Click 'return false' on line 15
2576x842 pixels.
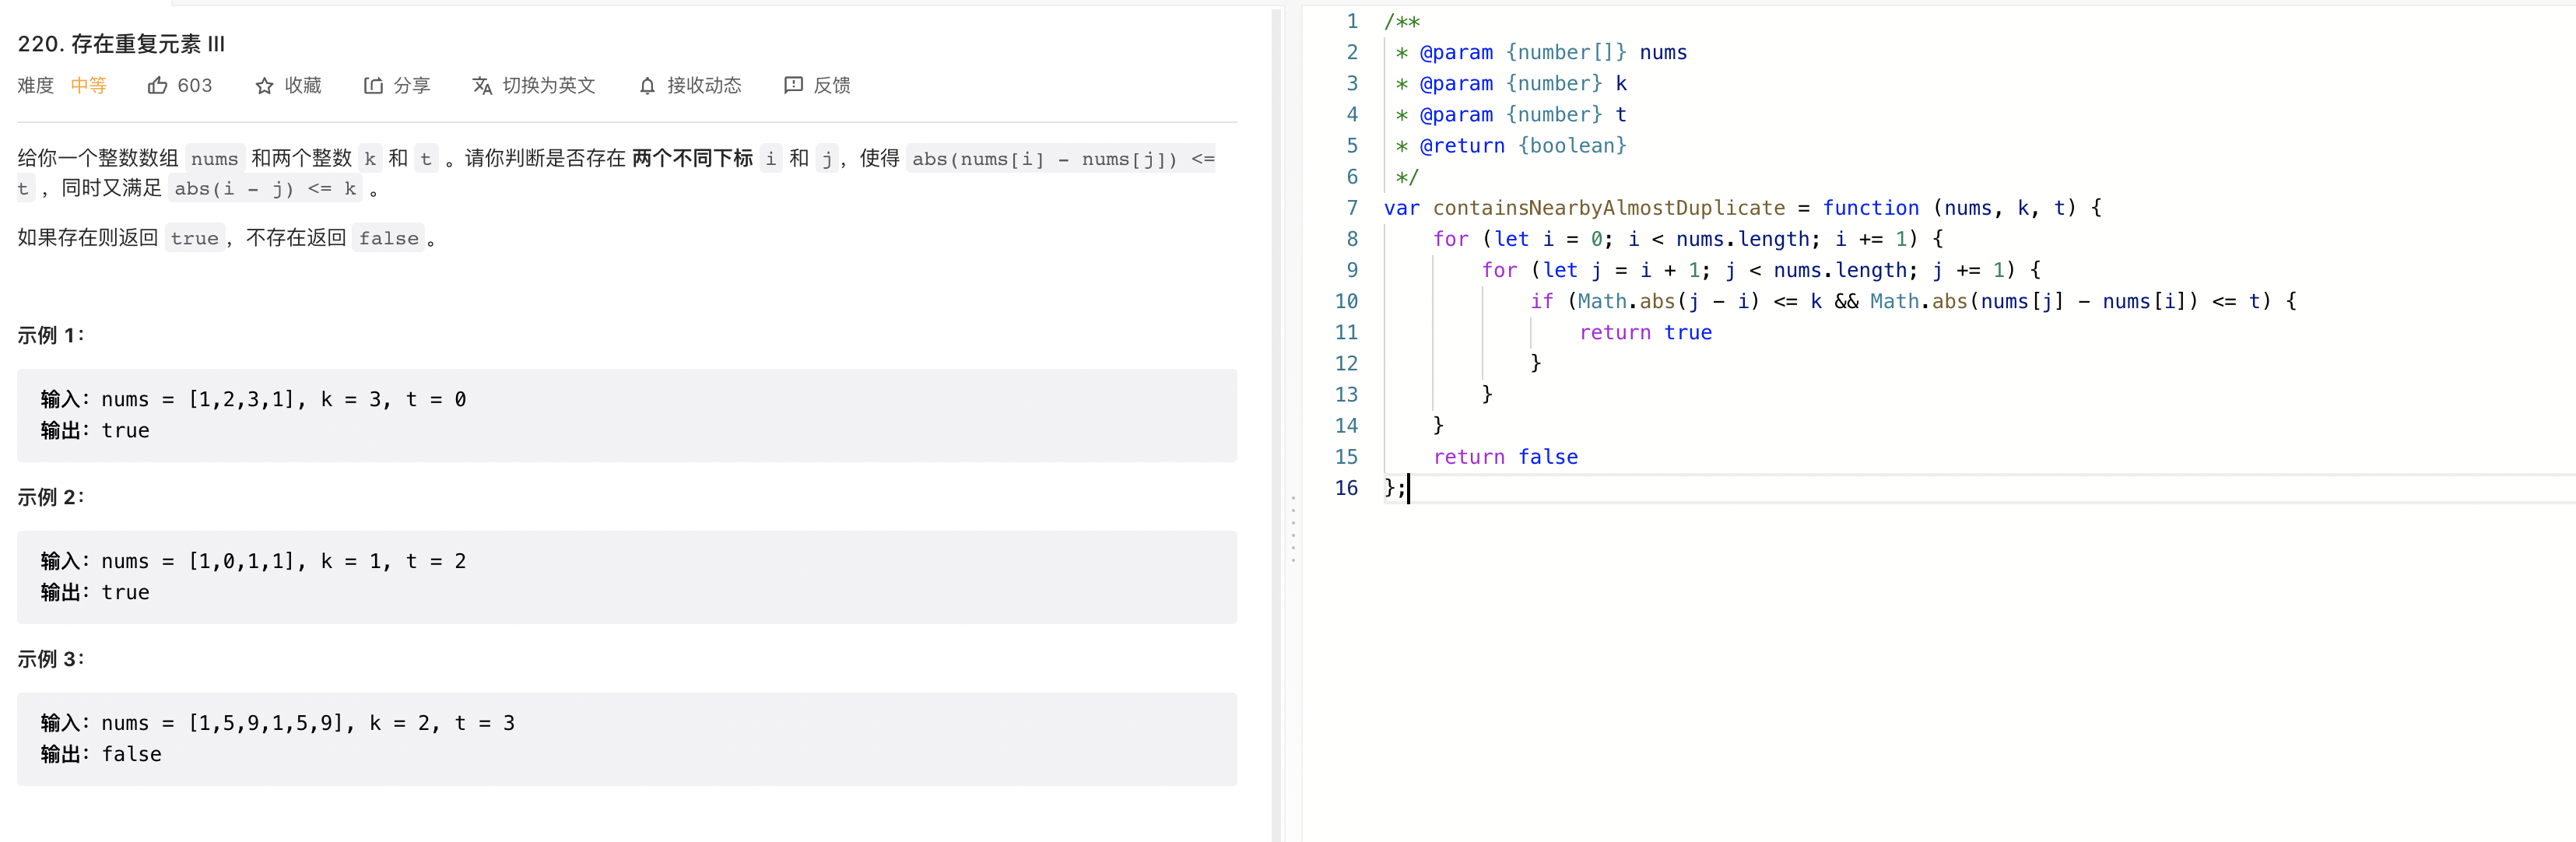(1506, 457)
